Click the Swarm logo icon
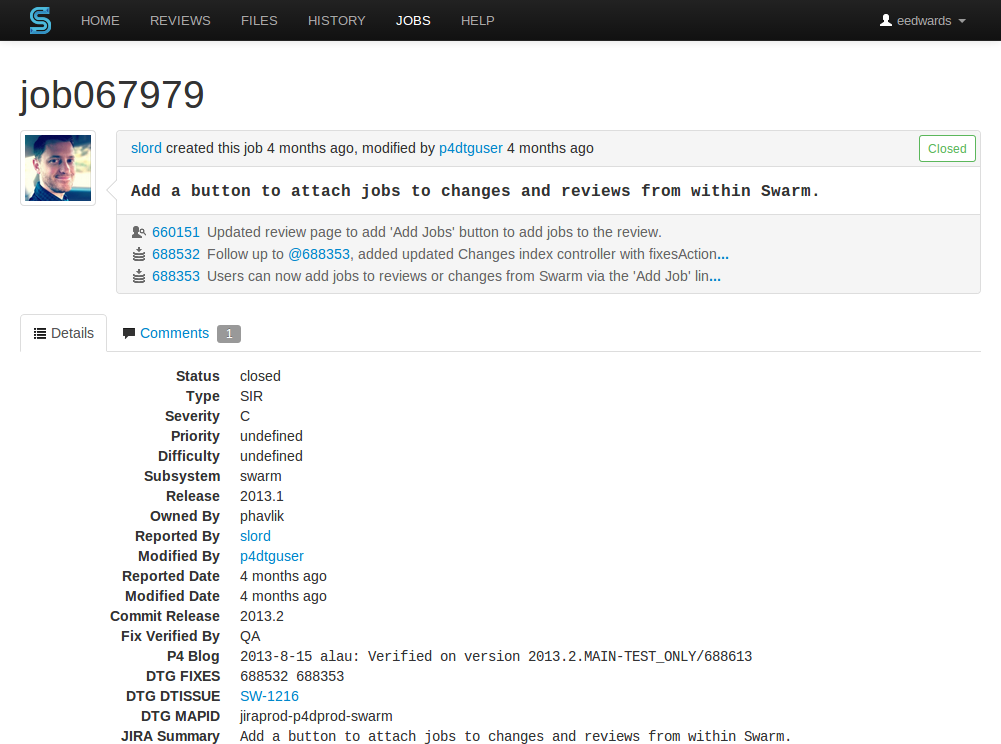Image resolution: width=1001 pixels, height=744 pixels. 40,20
